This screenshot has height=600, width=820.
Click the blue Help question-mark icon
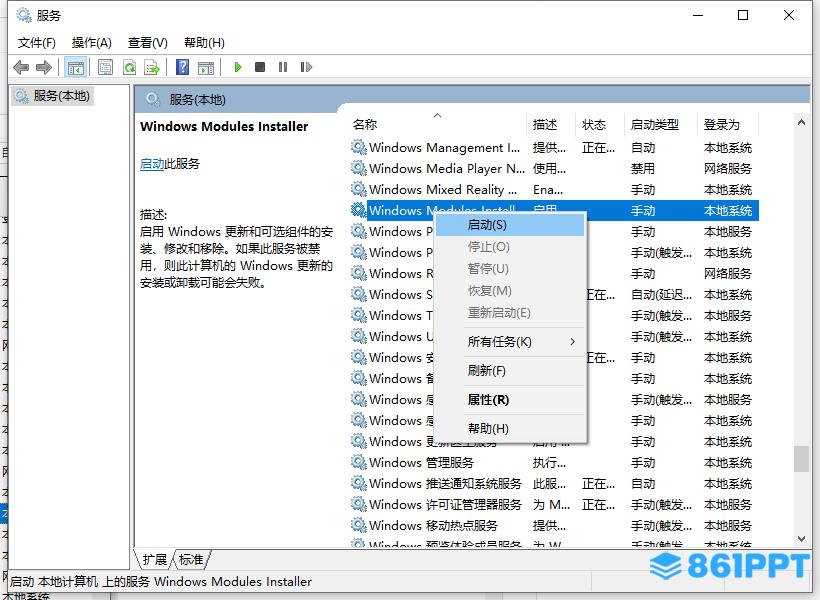183,67
